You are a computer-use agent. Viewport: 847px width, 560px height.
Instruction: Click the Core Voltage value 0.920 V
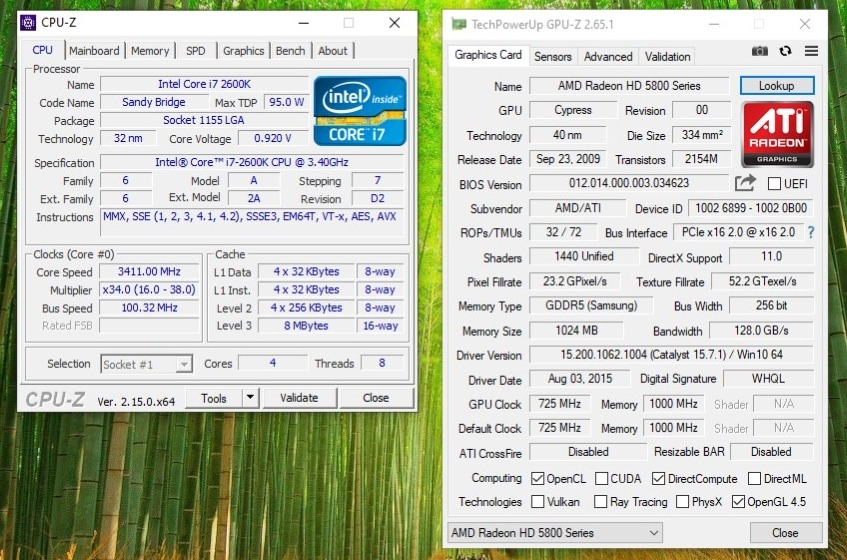[x=273, y=138]
